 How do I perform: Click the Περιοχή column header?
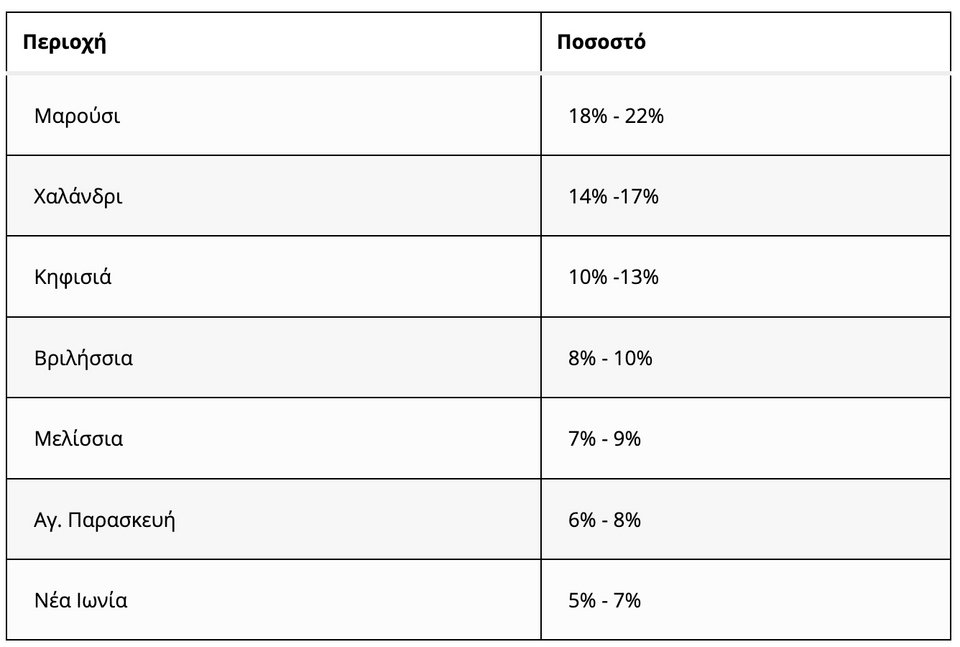point(65,43)
